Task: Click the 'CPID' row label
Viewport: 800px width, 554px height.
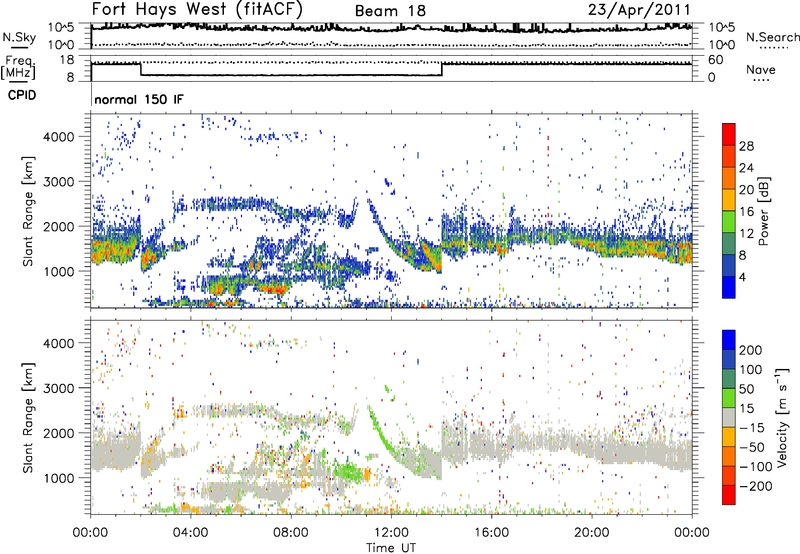Action: tap(22, 95)
